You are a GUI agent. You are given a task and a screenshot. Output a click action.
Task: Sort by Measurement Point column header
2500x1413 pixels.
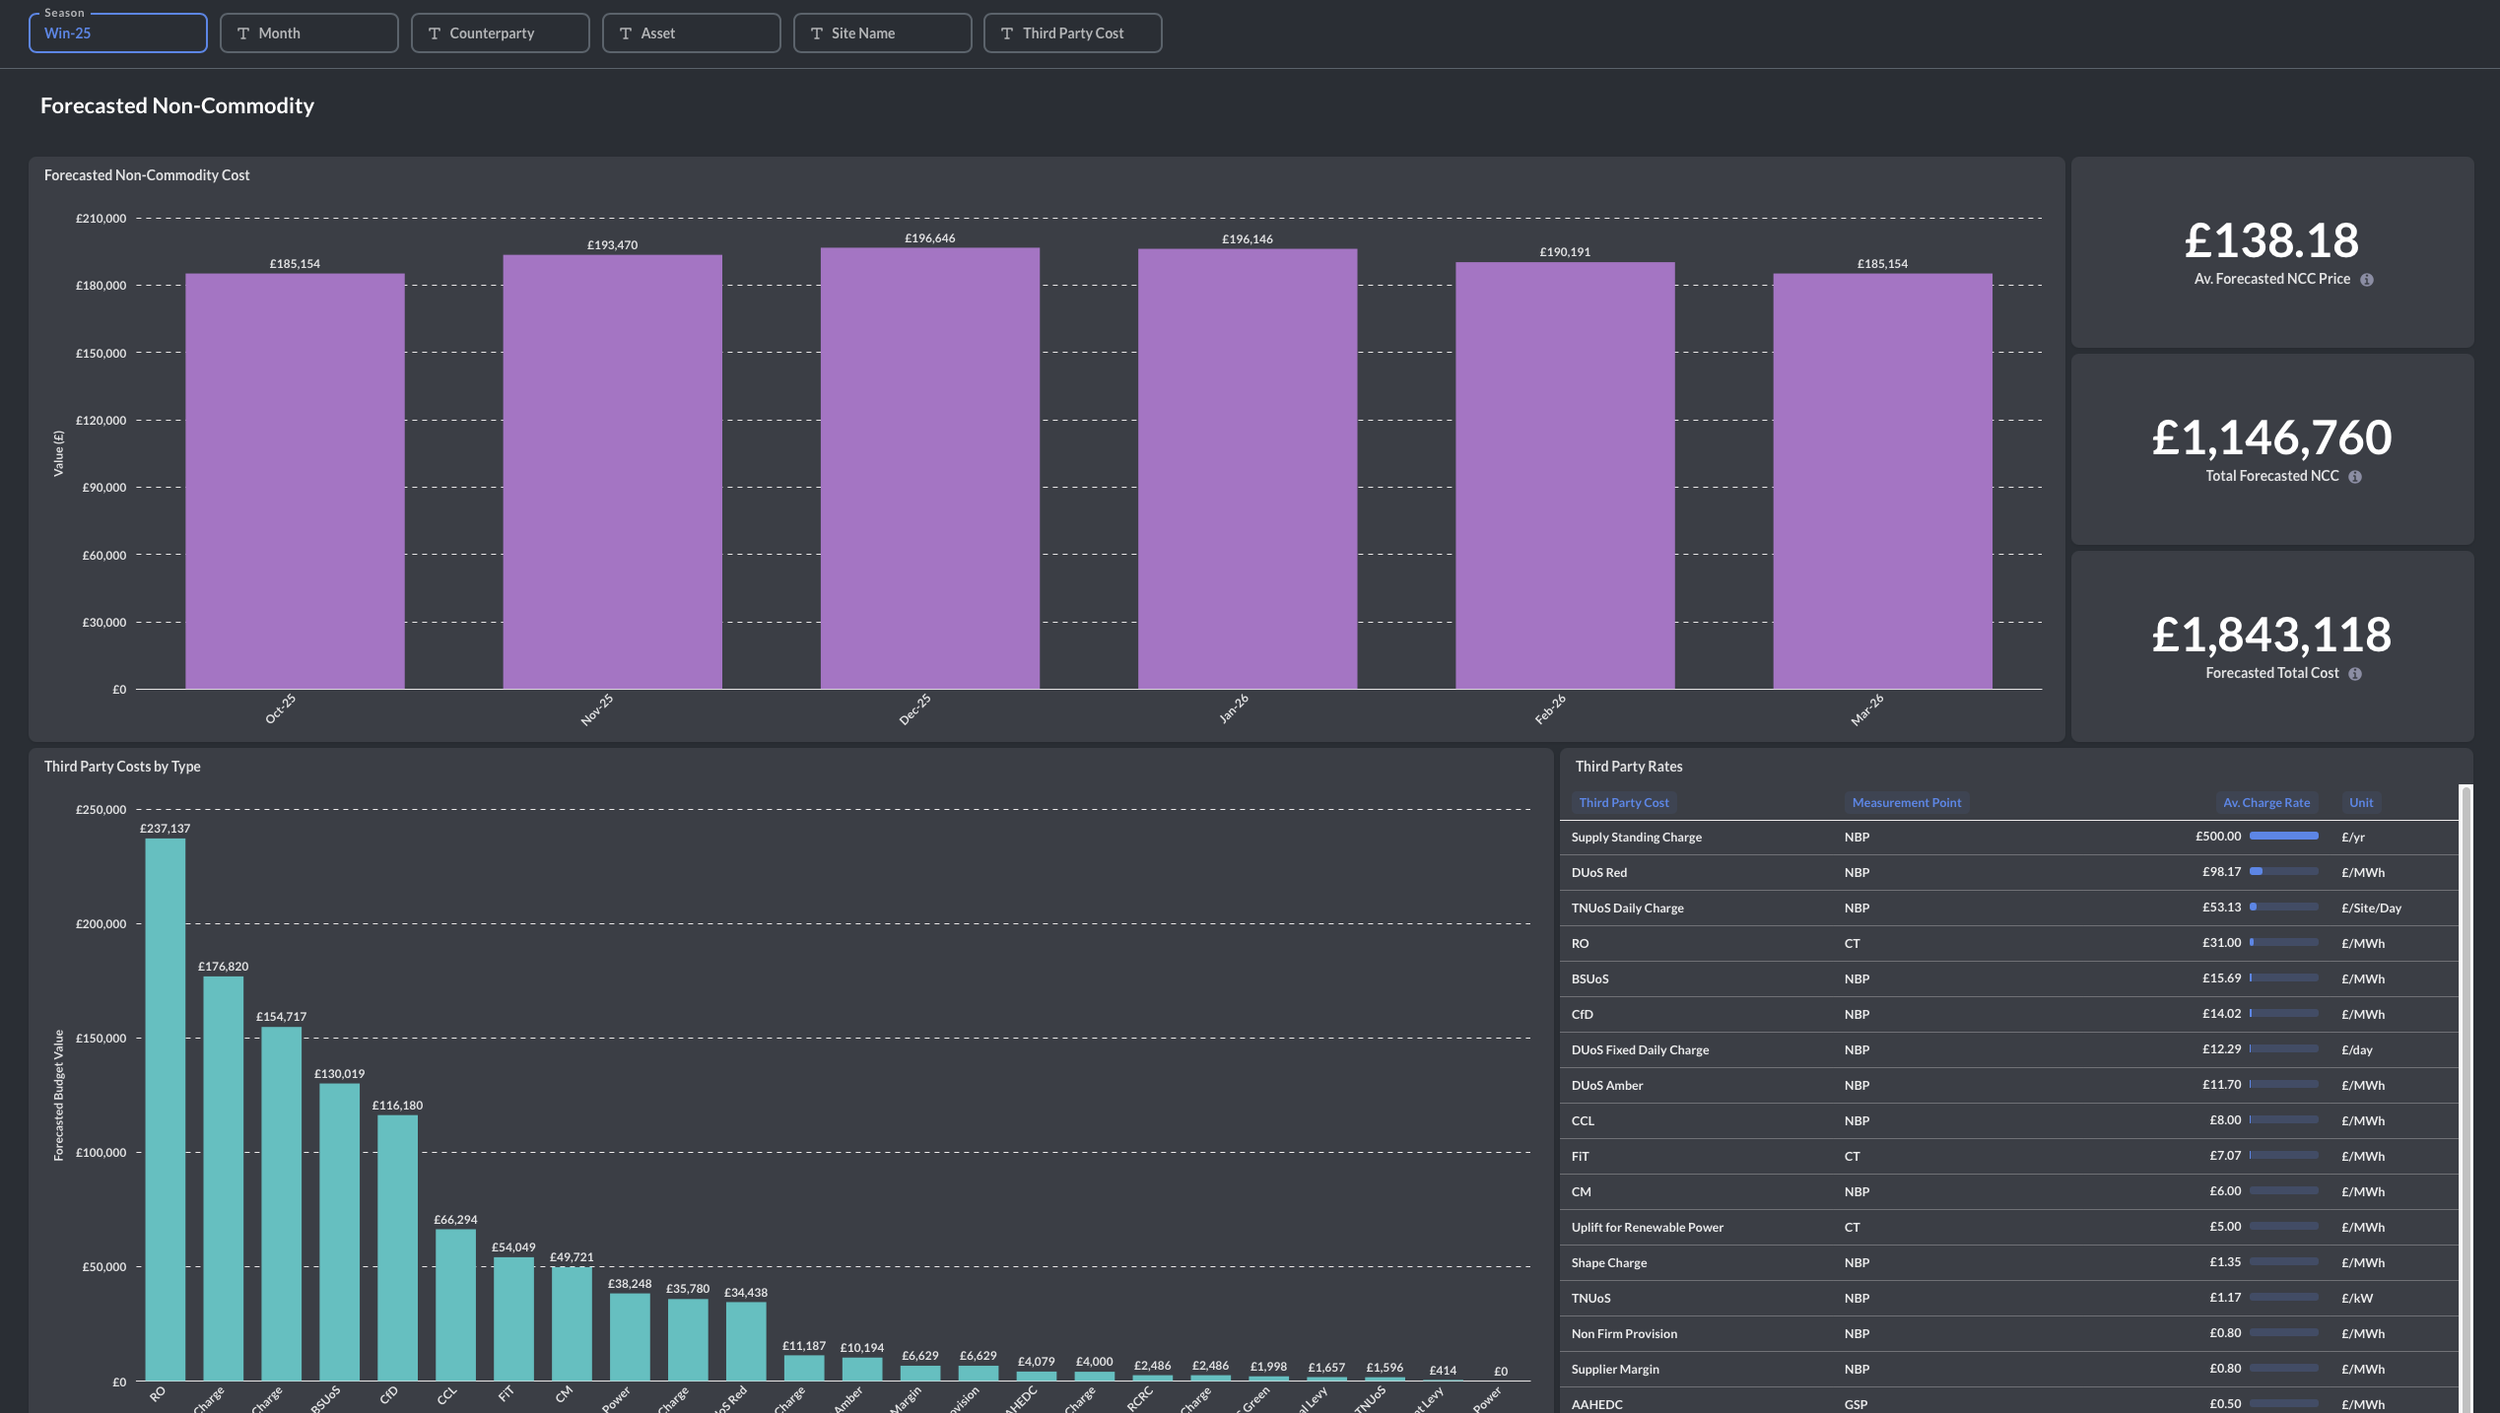pyautogui.click(x=1905, y=803)
